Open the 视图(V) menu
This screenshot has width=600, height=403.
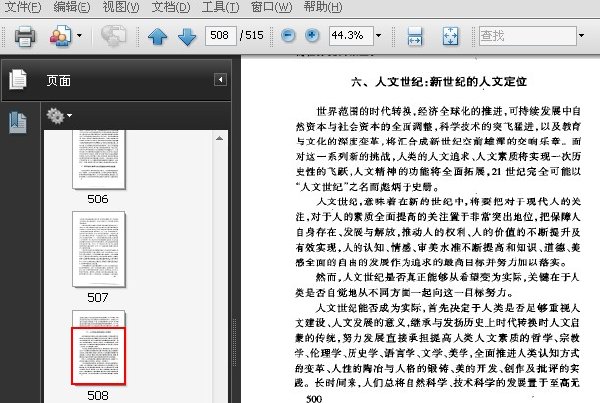pos(121,7)
